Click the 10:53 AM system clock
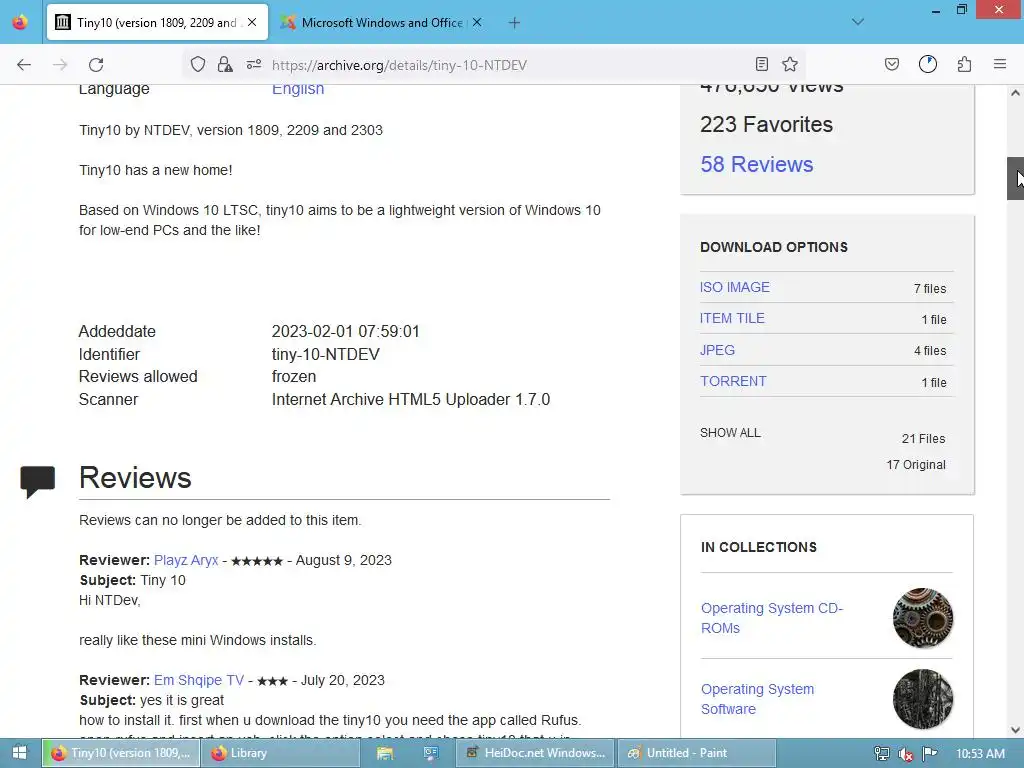 click(x=980, y=753)
